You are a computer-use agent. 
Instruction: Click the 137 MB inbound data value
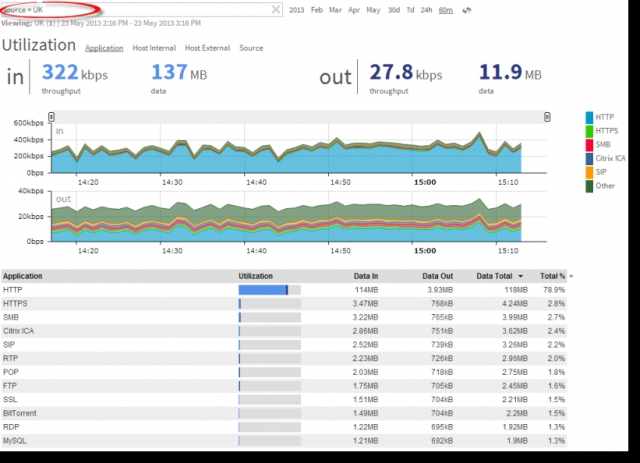[179, 73]
